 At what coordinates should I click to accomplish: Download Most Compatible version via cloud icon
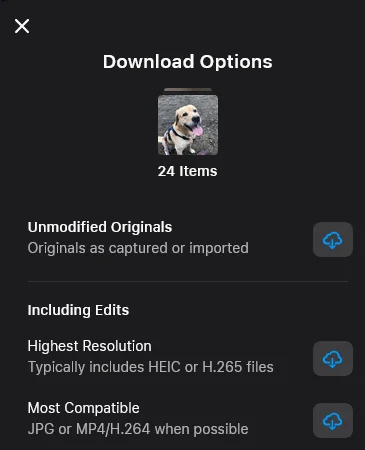[x=333, y=421]
